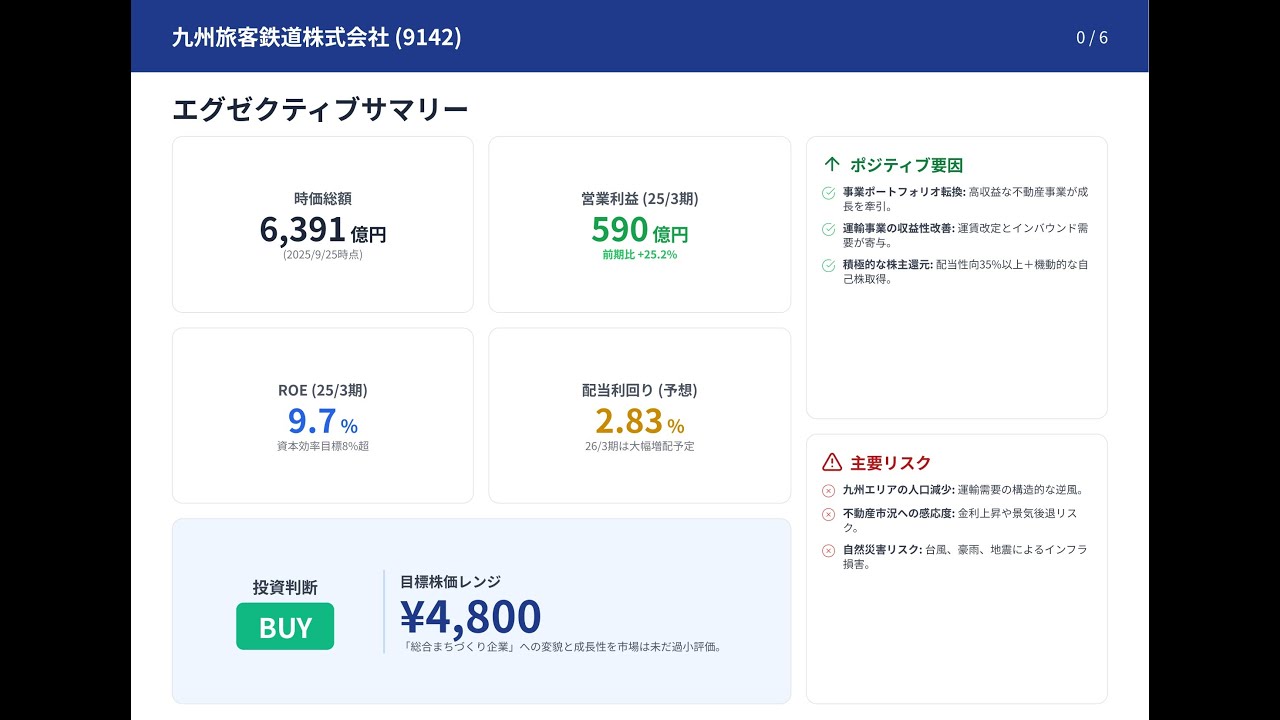Screen dimensions: 1280x720
Task: Click the 投資判断 label
Action: 285,588
